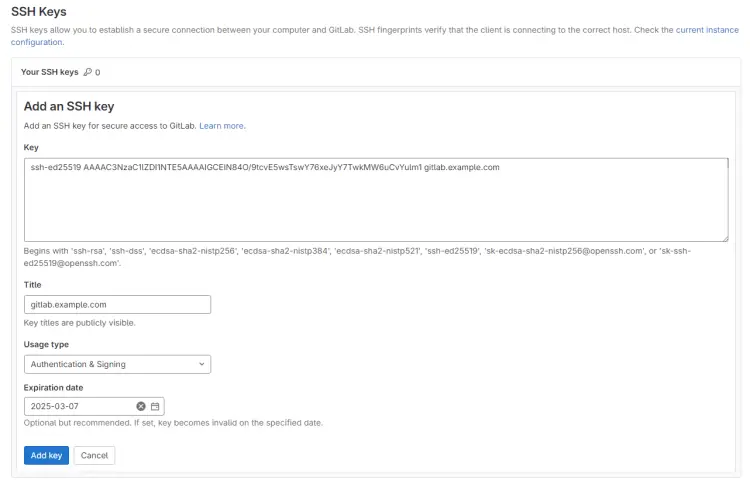Screen dimensions: 750x484
Task: Click the expiration date 2025-03-07 field
Action: click(78, 406)
